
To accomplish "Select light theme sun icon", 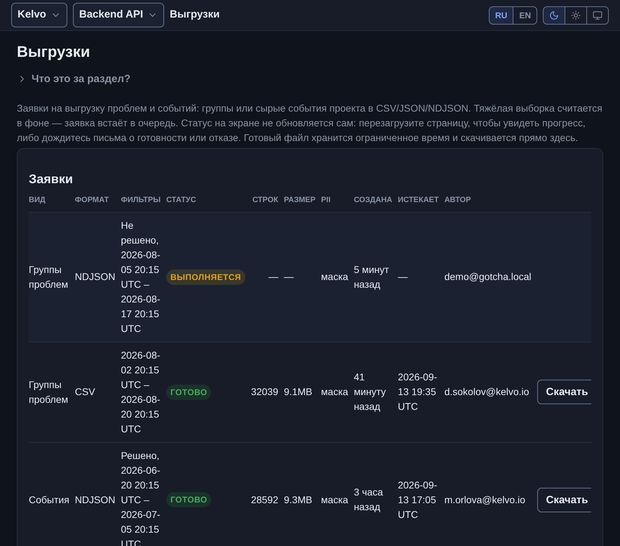I will (575, 15).
